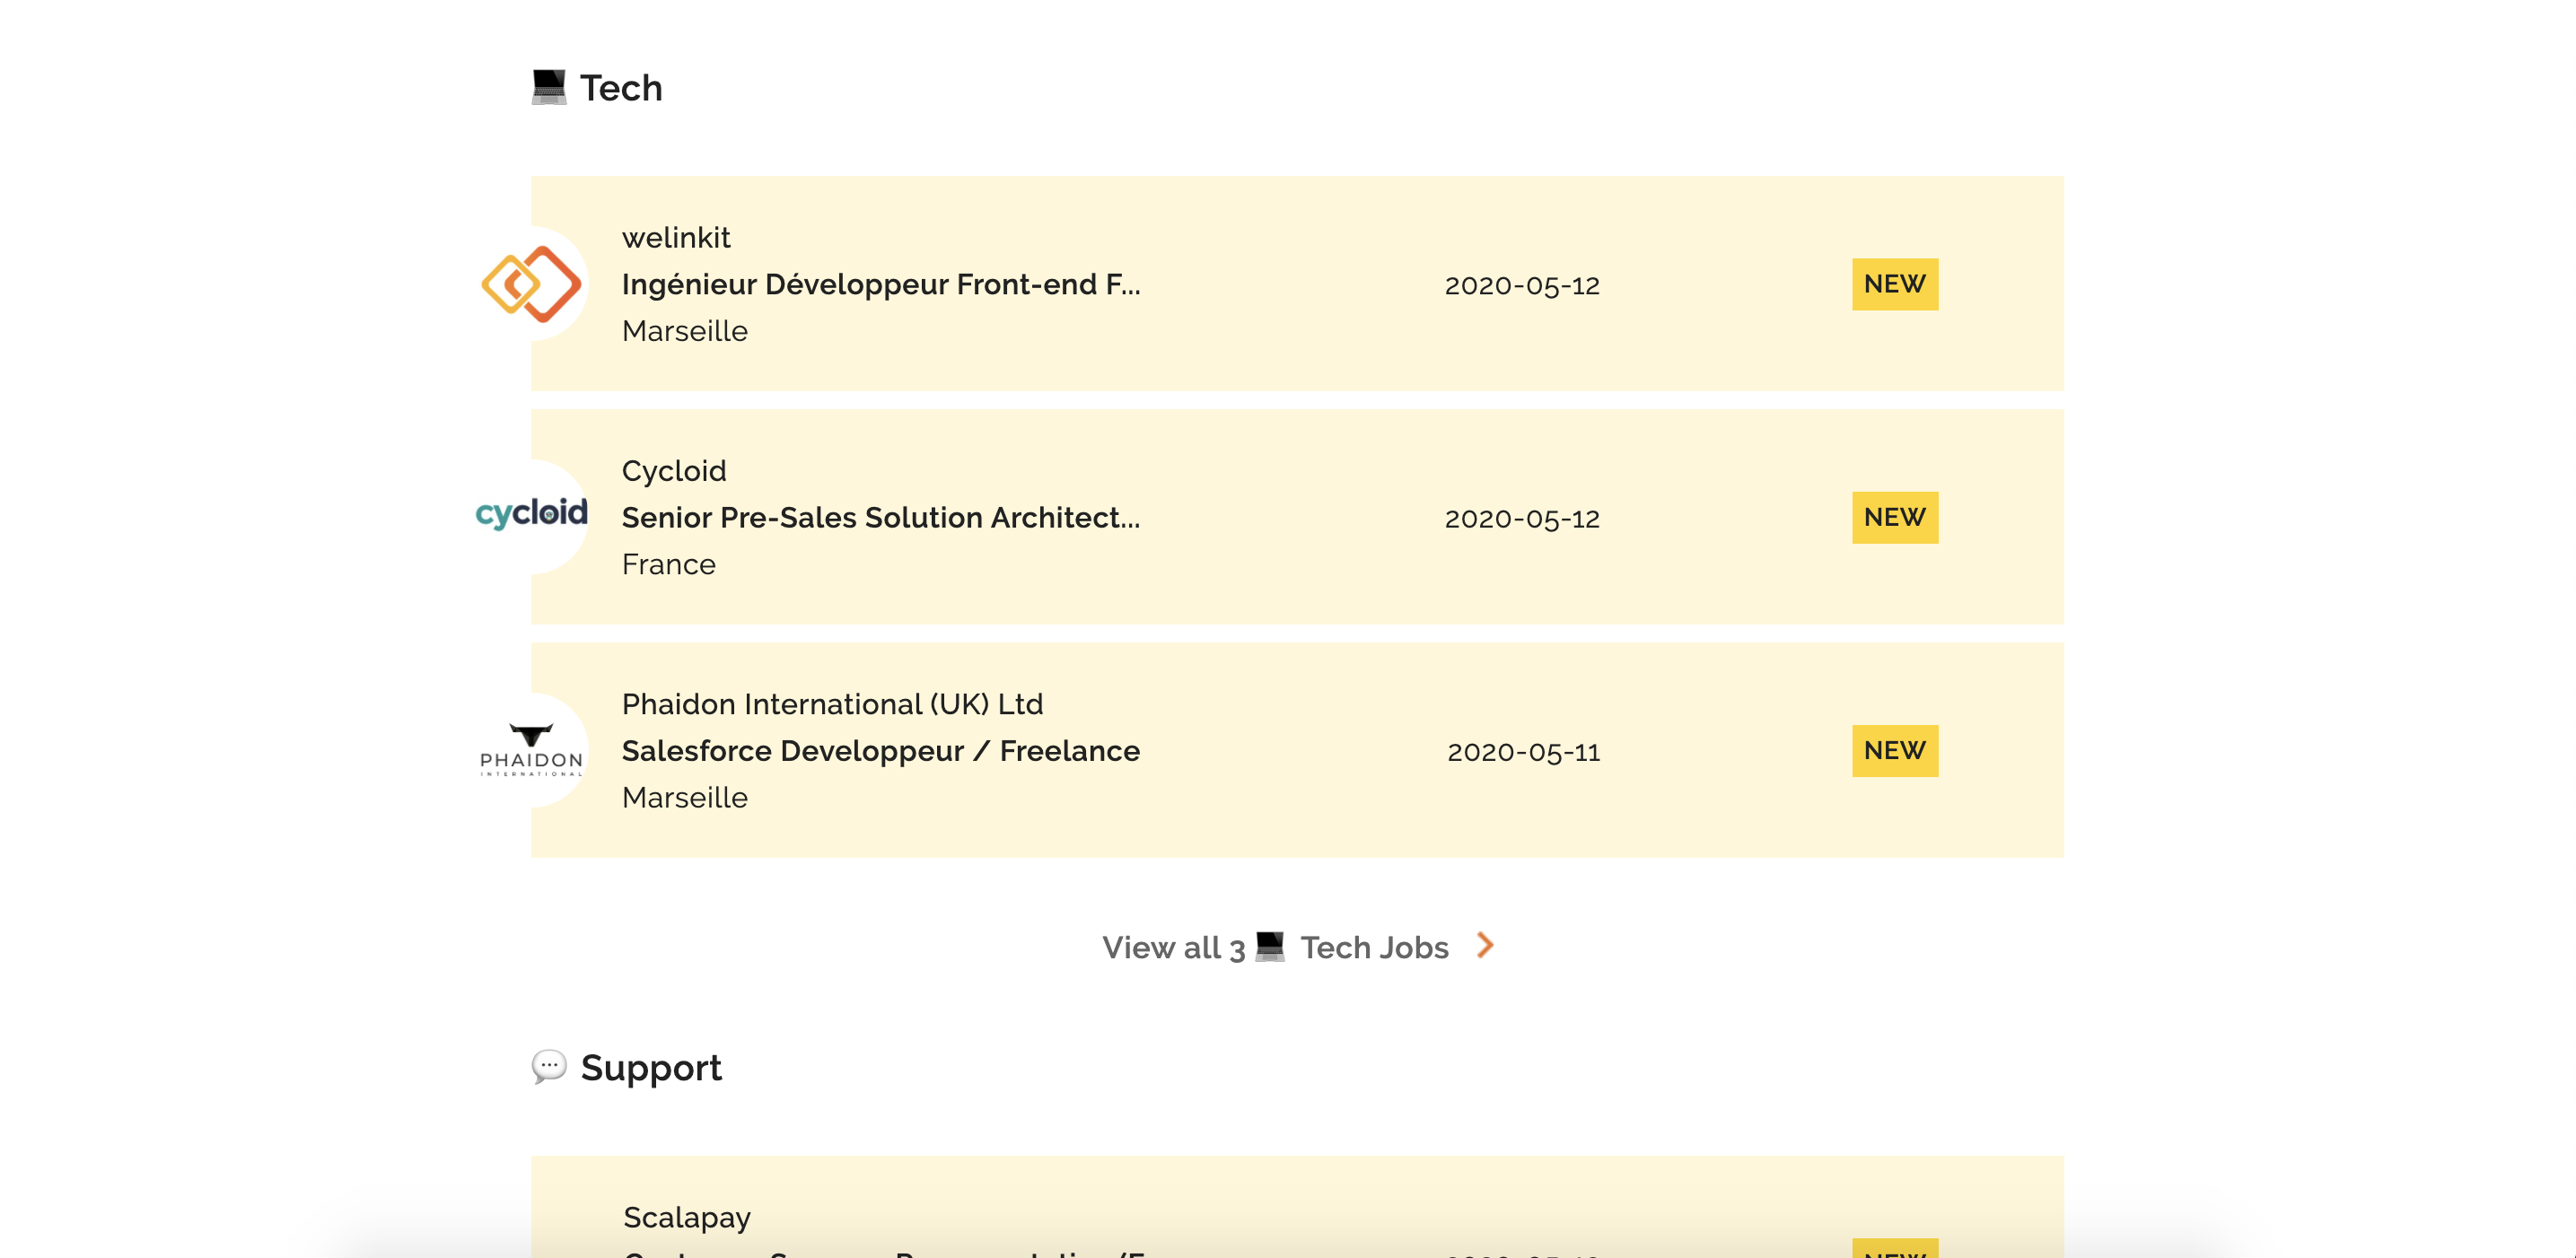Select Phaidon International (UK) Ltd name

[832, 704]
